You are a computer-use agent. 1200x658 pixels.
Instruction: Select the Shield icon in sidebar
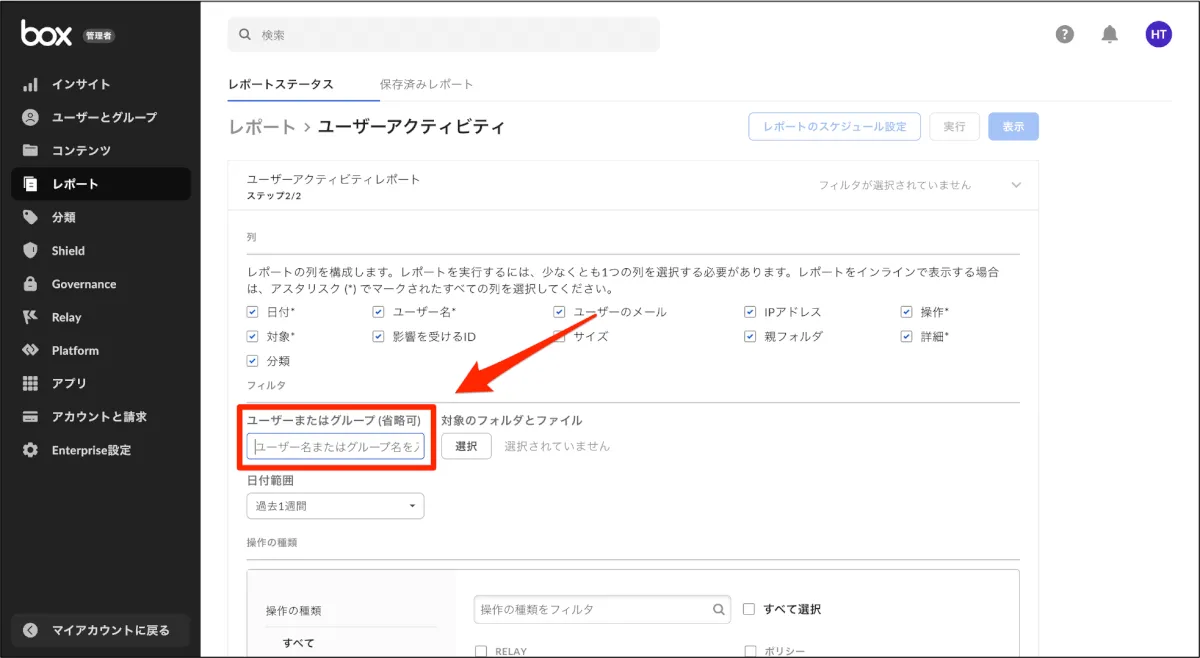click(x=31, y=251)
